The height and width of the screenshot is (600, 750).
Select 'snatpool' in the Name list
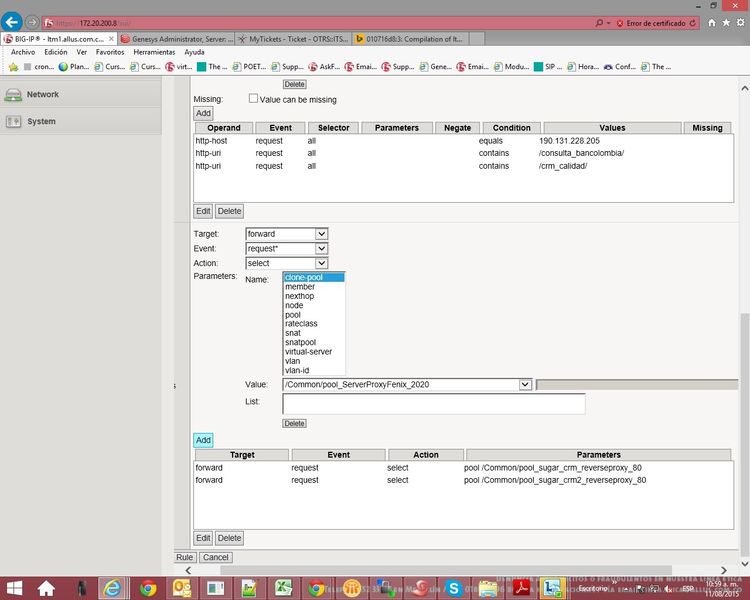click(302, 342)
